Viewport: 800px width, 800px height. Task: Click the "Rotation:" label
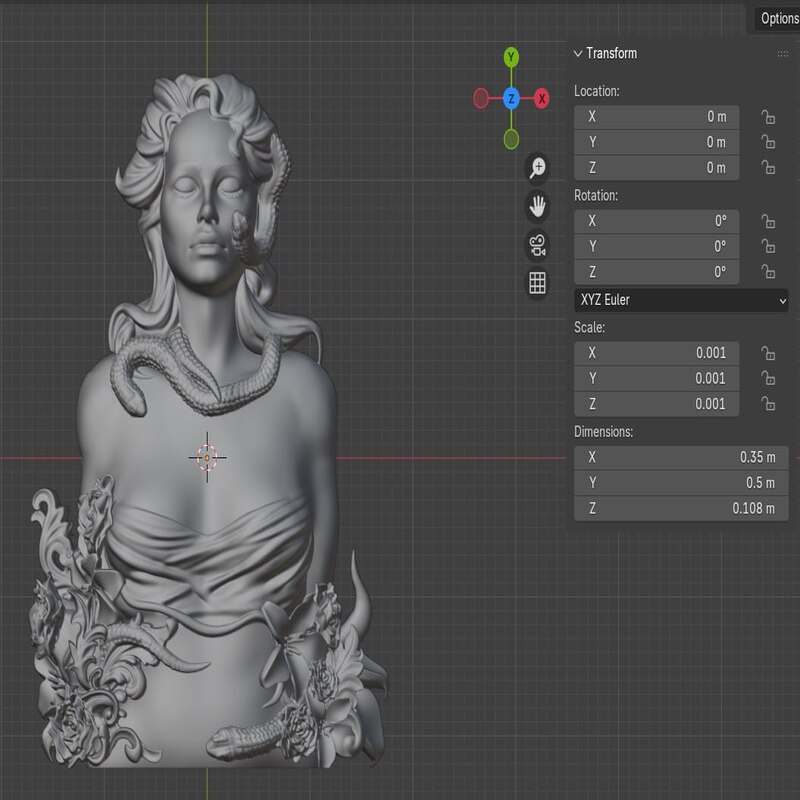click(595, 195)
